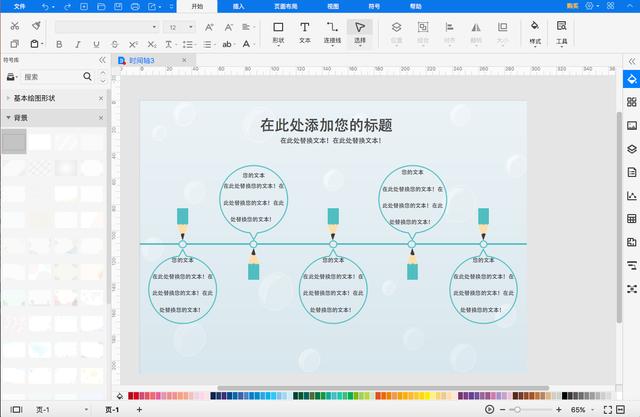This screenshot has height=417, width=640.
Task: Toggle strikethrough formatting
Action: click(115, 44)
